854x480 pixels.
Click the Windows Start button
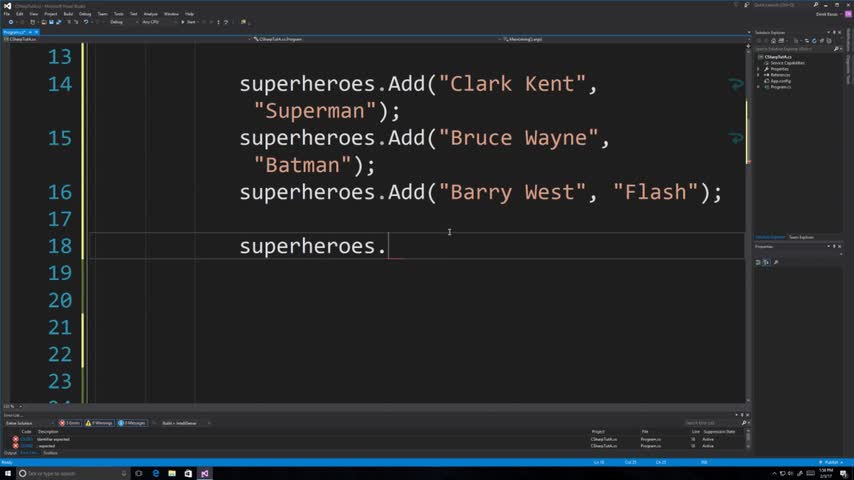pos(8,473)
